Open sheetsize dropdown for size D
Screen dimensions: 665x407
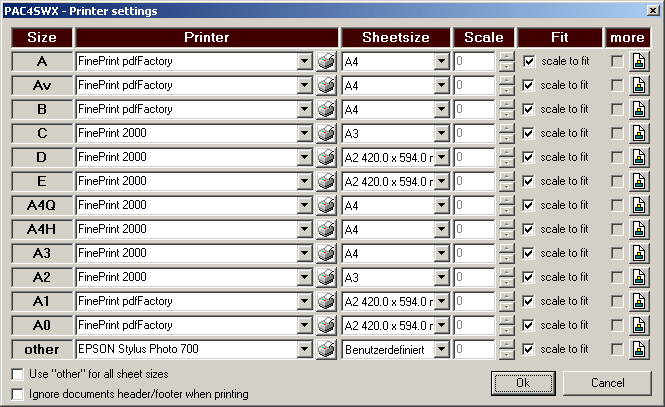[x=441, y=158]
